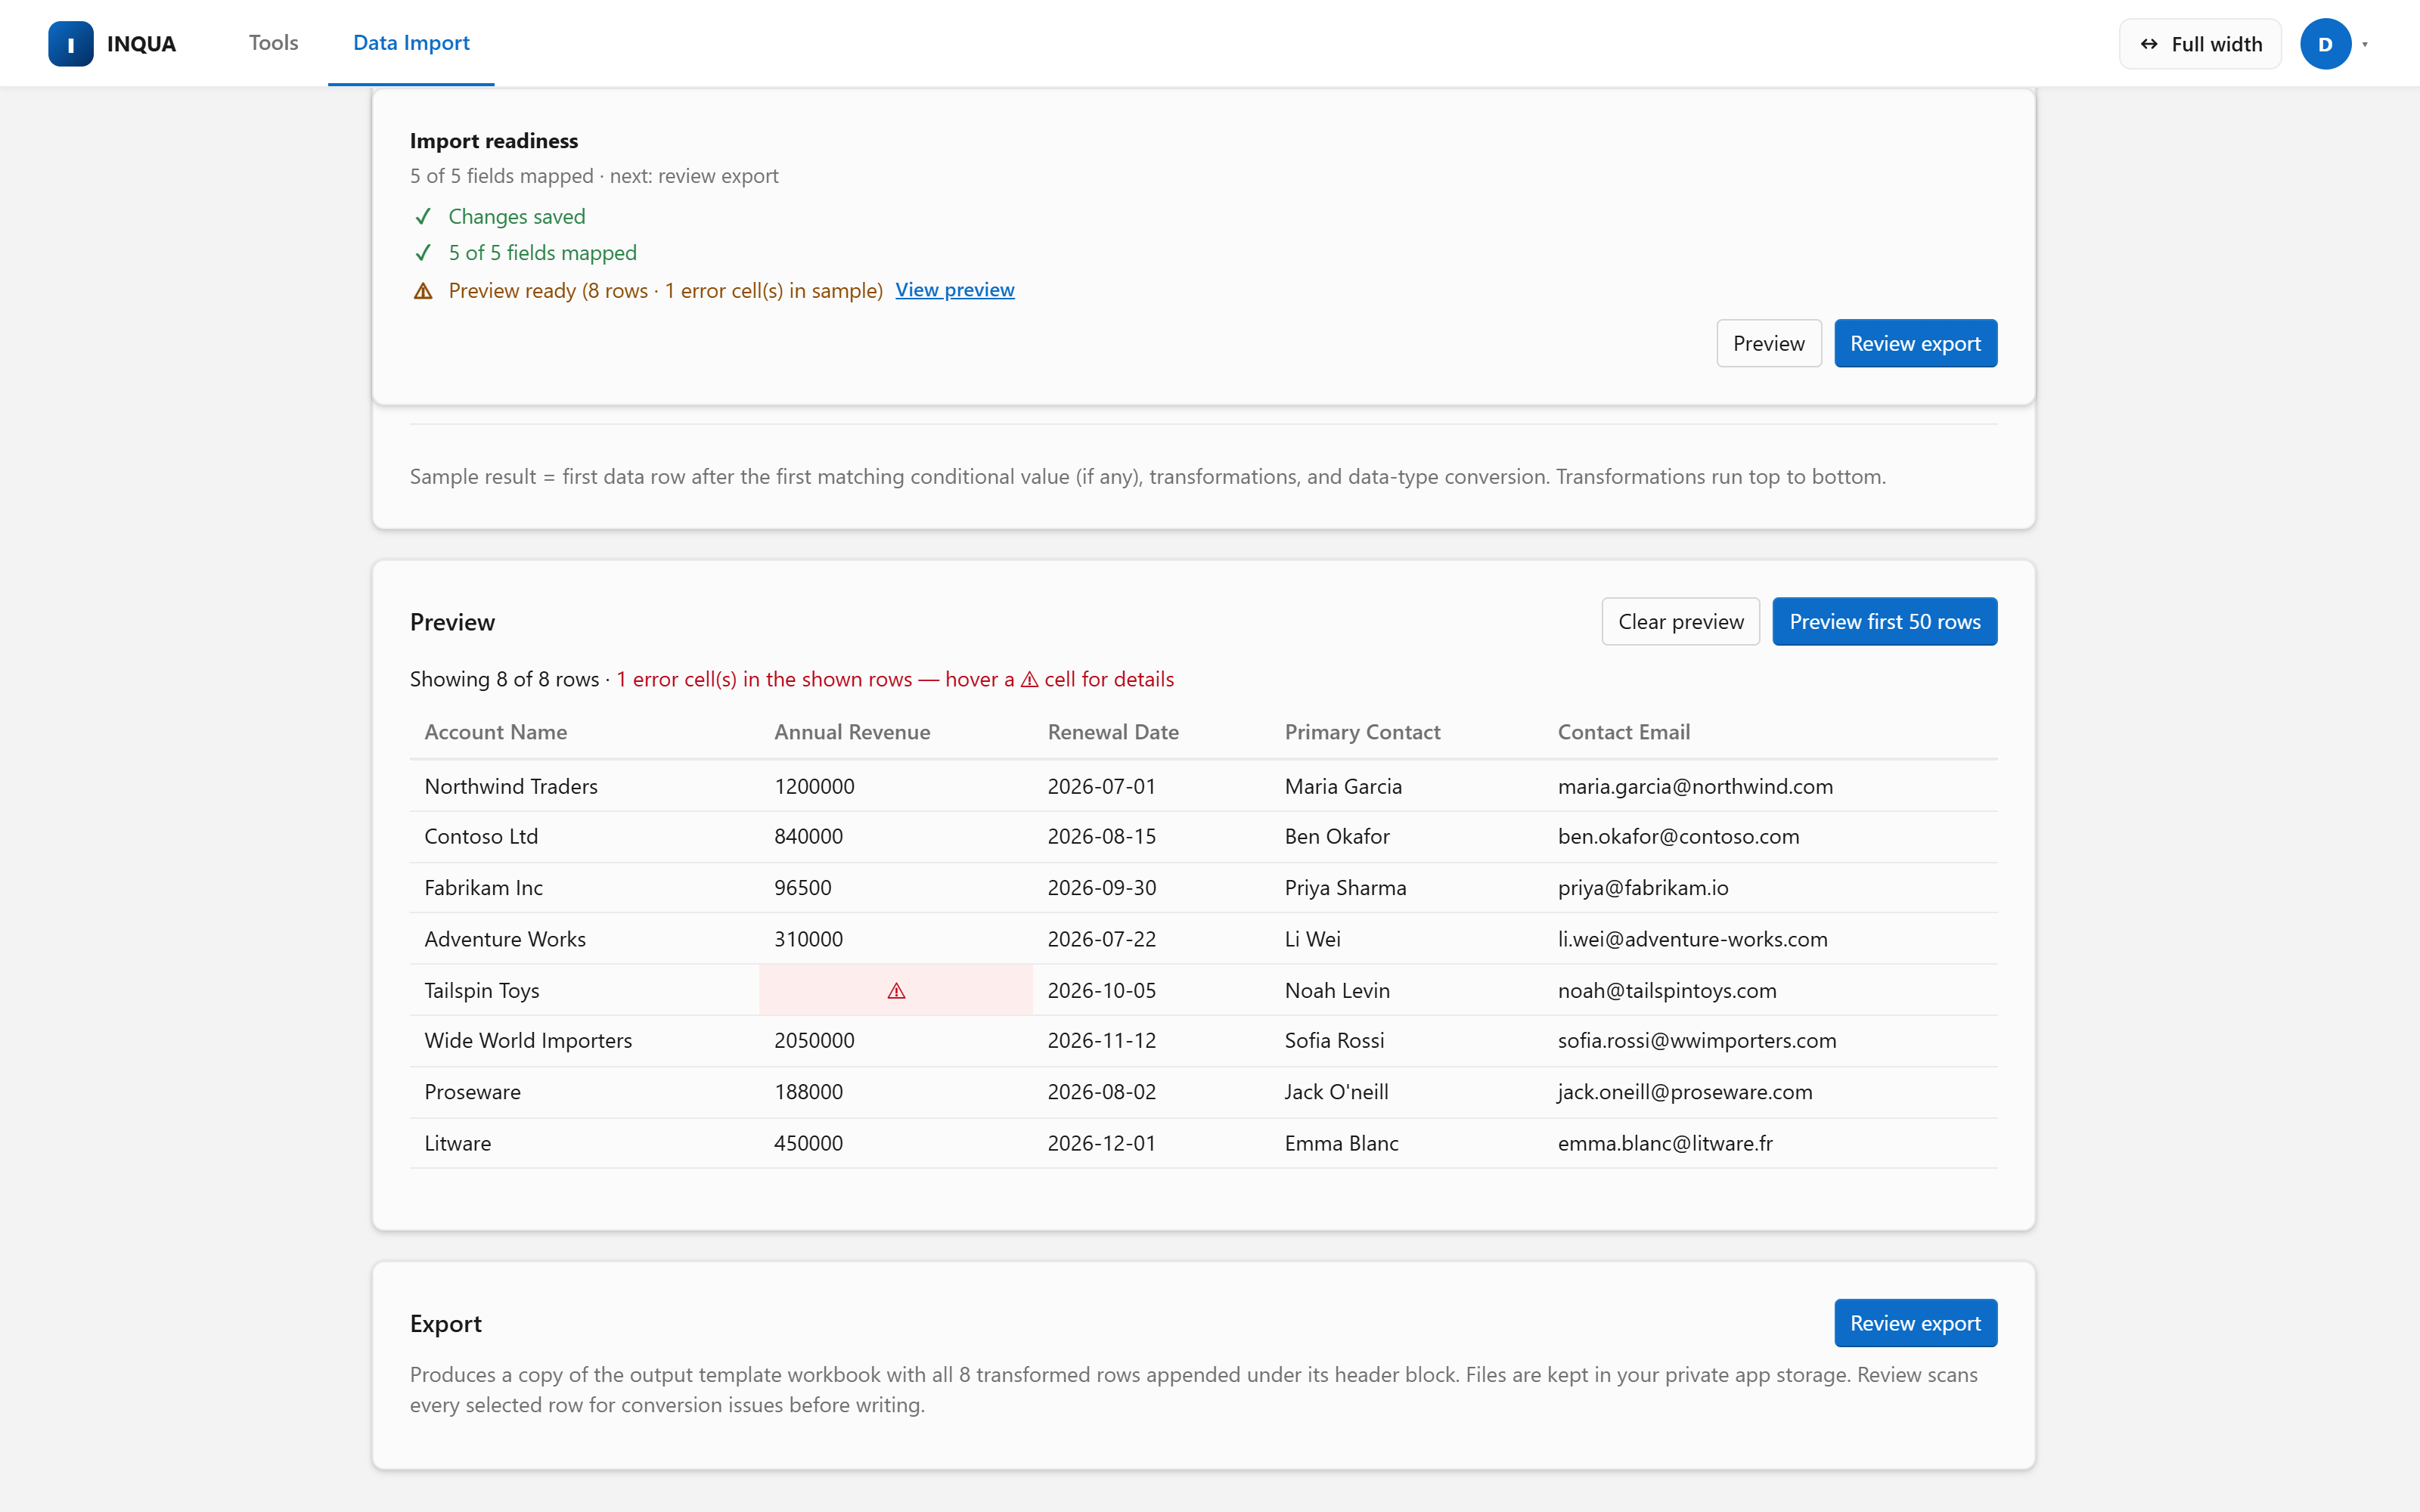Click revenue value 2050000

click(814, 1040)
